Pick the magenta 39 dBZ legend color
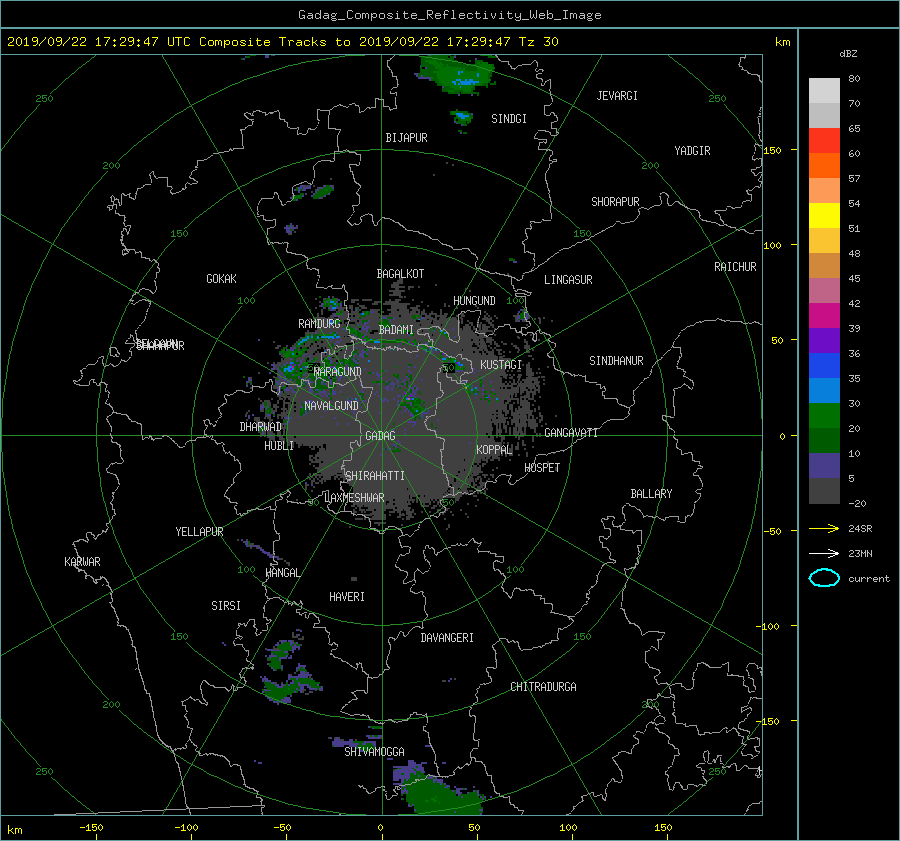This screenshot has width=900, height=841. pos(824,315)
